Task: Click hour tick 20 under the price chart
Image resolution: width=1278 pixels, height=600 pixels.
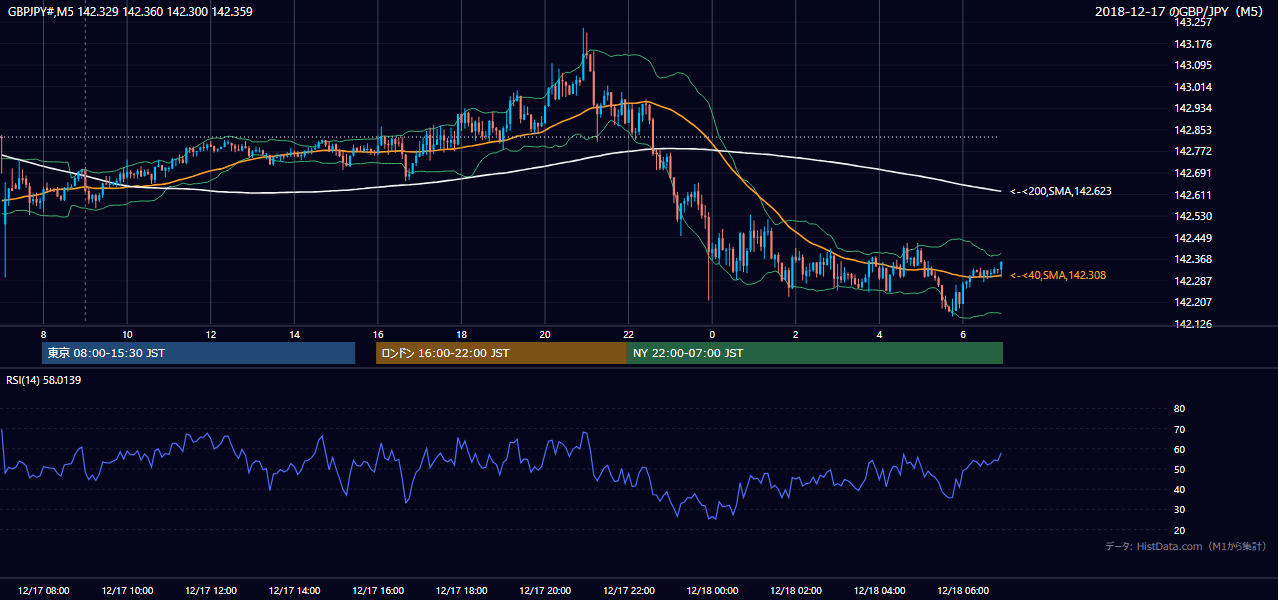Action: (x=545, y=334)
